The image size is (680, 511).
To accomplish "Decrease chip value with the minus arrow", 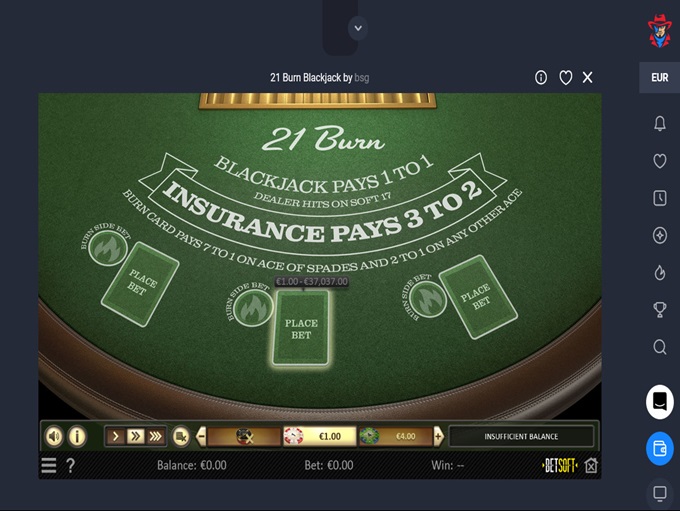I will (201, 436).
